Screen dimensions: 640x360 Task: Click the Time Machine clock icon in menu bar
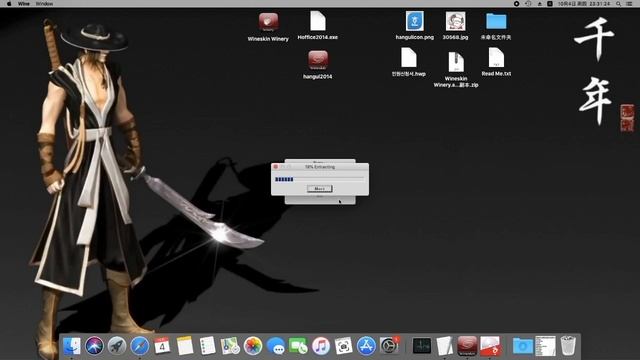tap(528, 4)
